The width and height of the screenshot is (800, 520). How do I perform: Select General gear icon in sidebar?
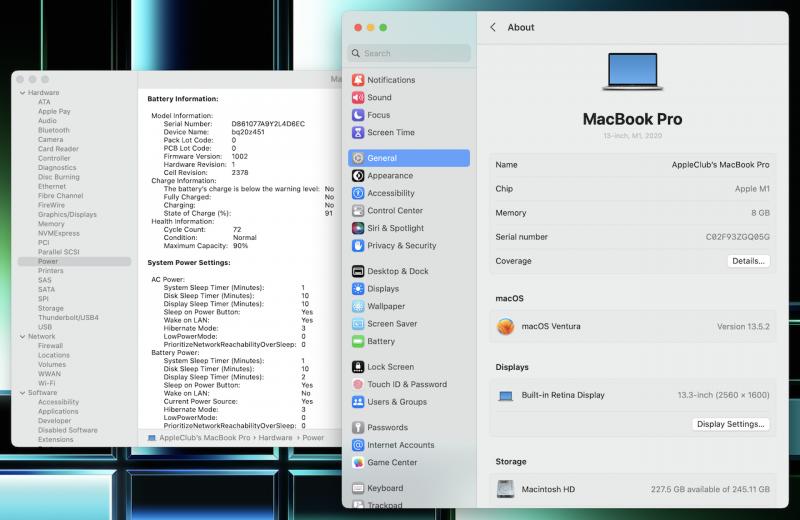click(x=358, y=158)
